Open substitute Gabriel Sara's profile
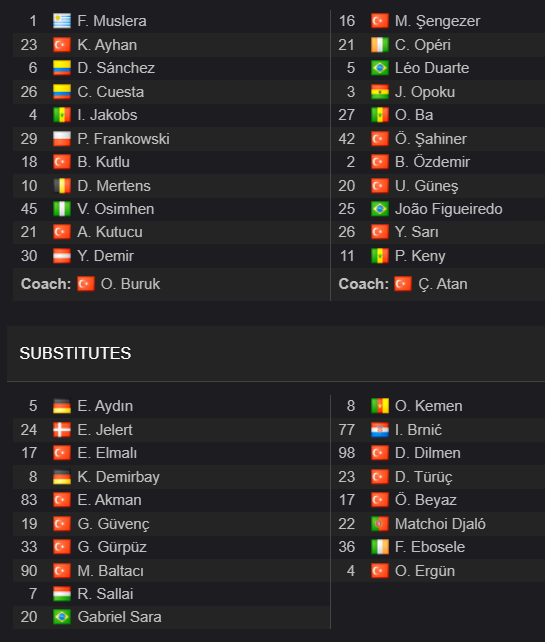This screenshot has height=642, width=545. click(119, 617)
